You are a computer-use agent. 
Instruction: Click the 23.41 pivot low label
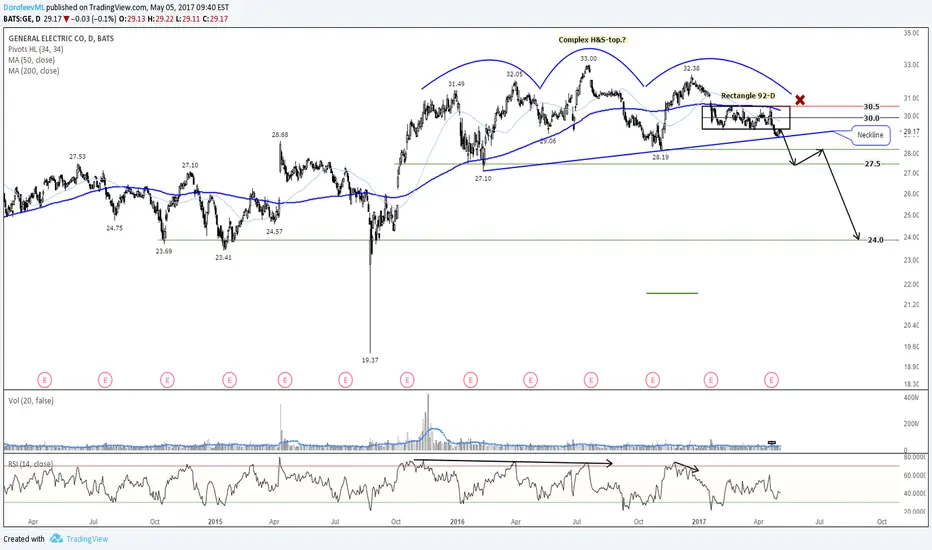223,258
